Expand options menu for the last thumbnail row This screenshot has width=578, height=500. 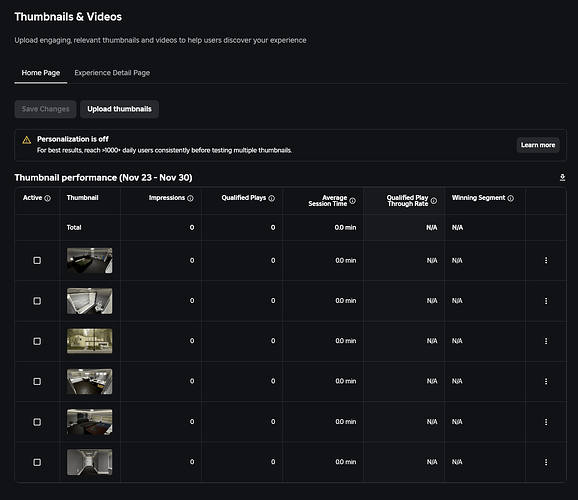[x=546, y=462]
